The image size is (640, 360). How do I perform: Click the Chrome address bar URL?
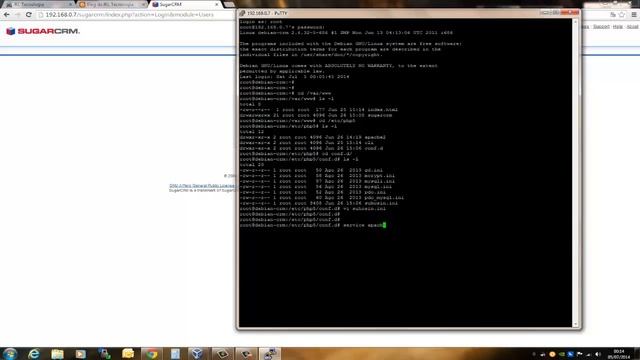tap(129, 15)
